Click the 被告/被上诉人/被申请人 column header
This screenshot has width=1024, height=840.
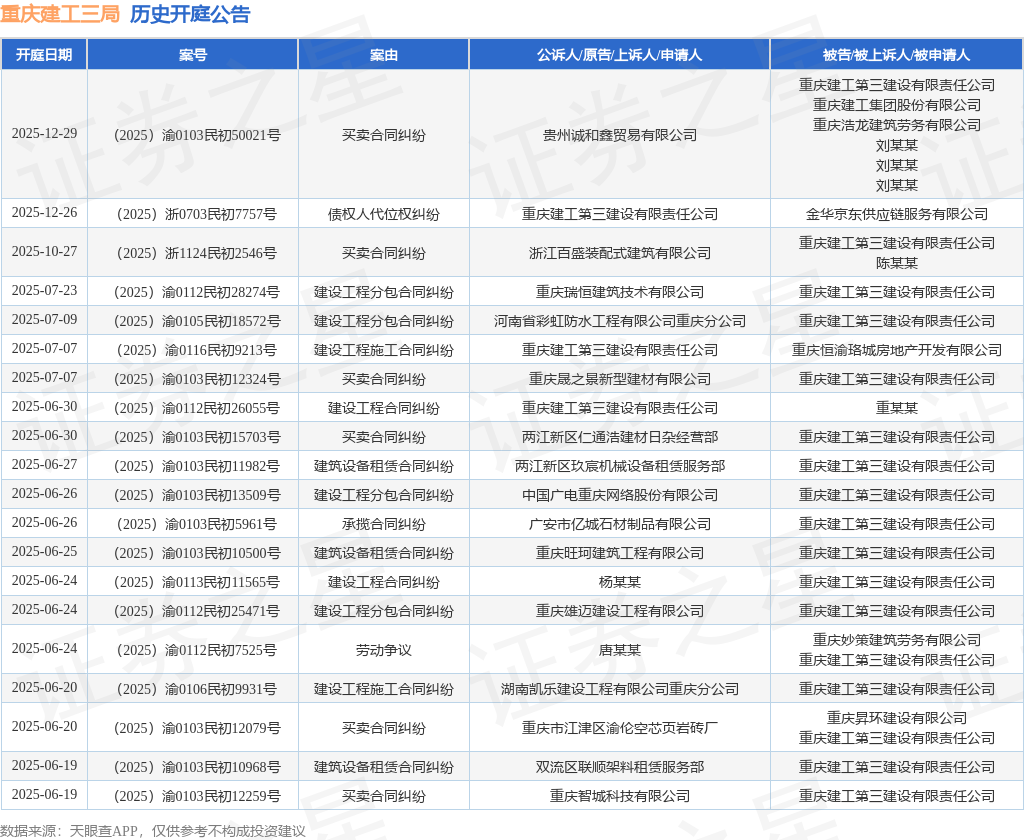897,55
